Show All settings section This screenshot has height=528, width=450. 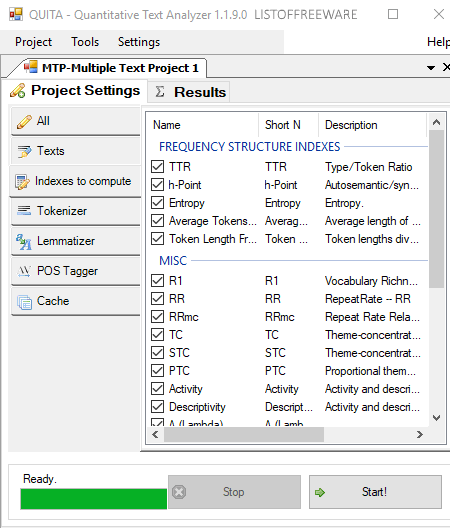tap(76, 122)
